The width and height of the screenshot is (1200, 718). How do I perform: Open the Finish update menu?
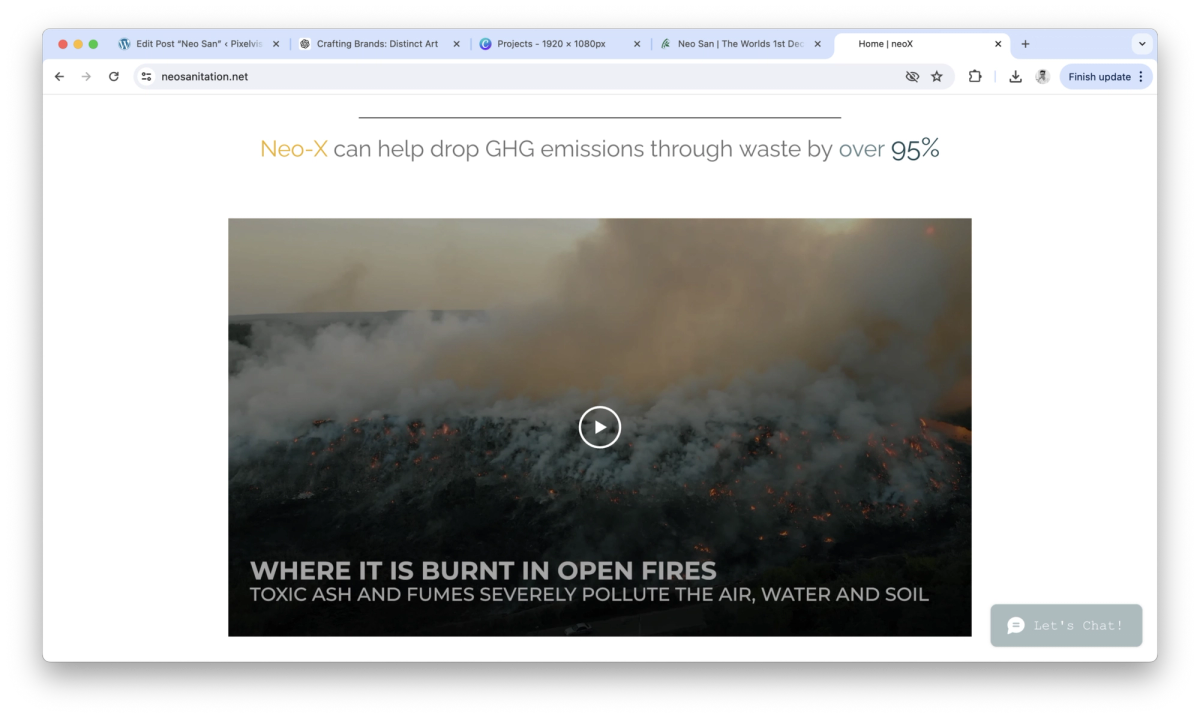(1106, 76)
